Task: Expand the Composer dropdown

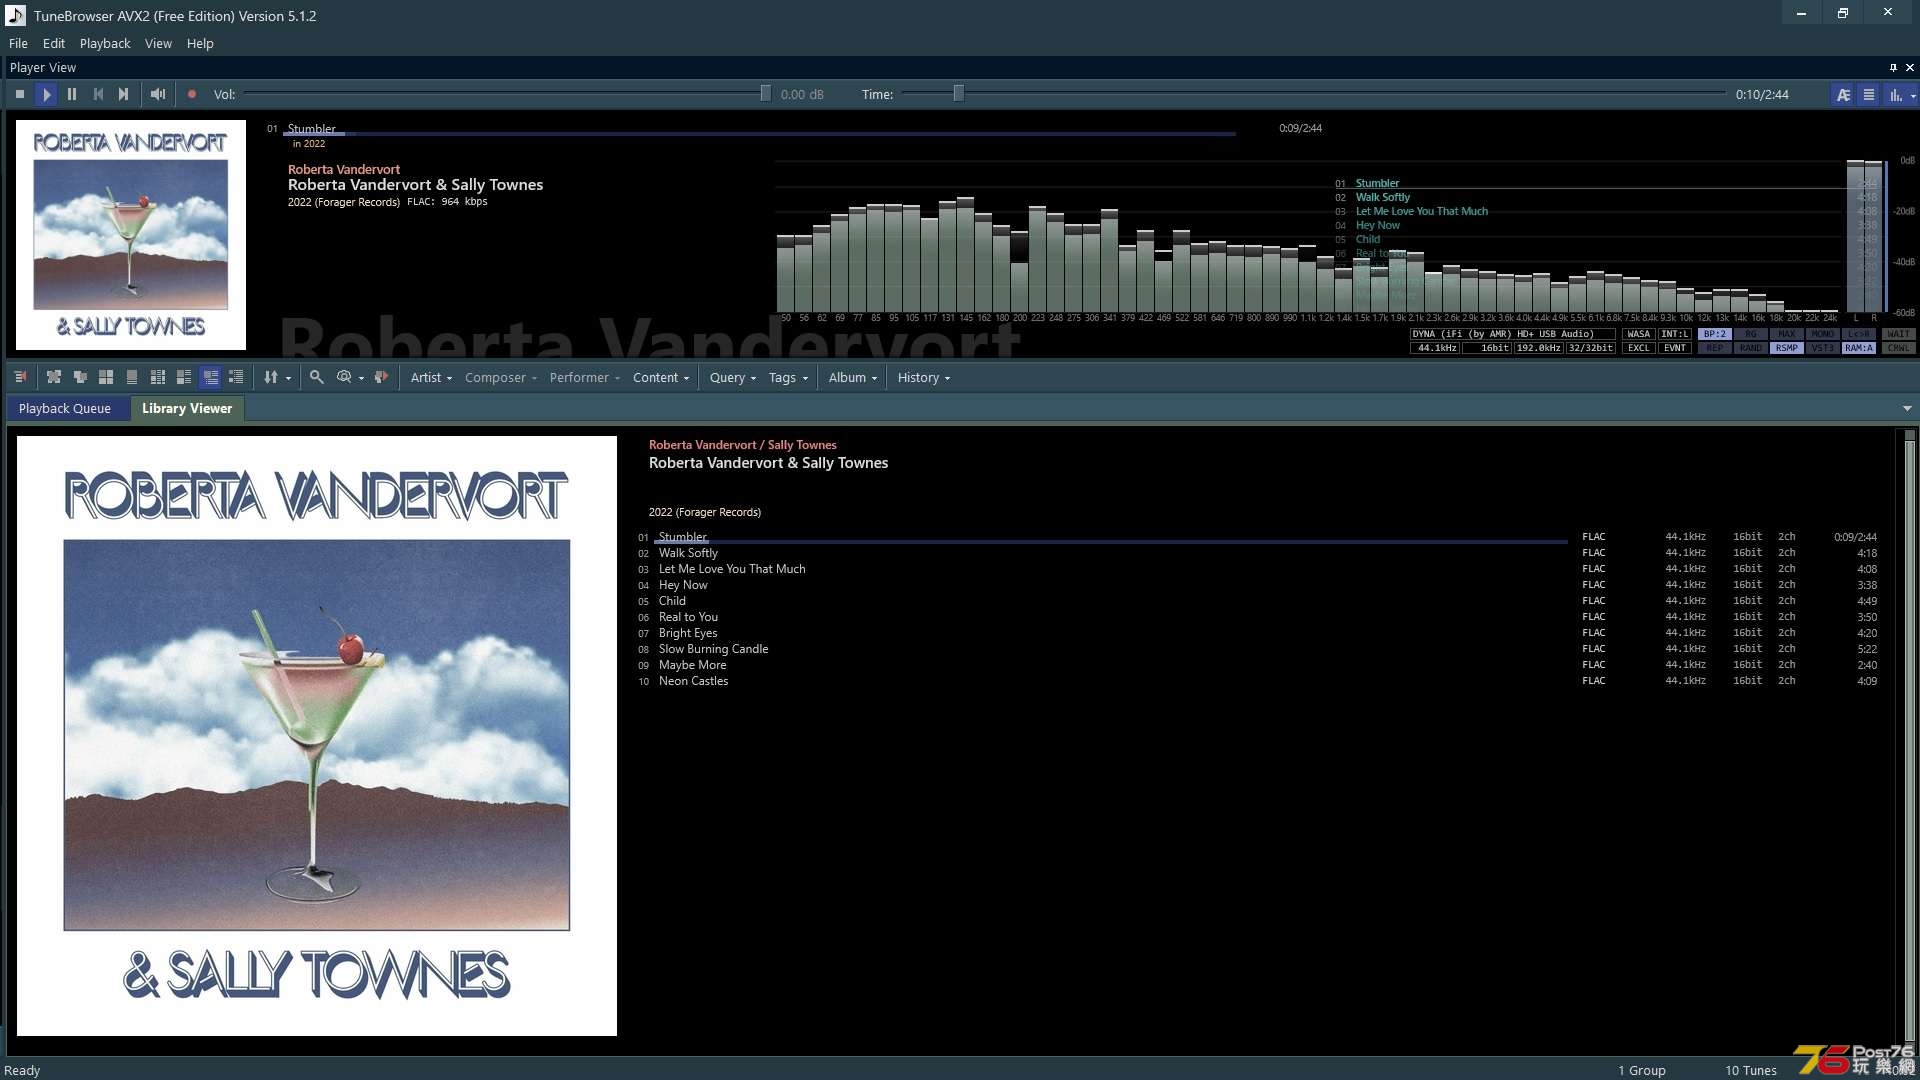Action: click(500, 377)
